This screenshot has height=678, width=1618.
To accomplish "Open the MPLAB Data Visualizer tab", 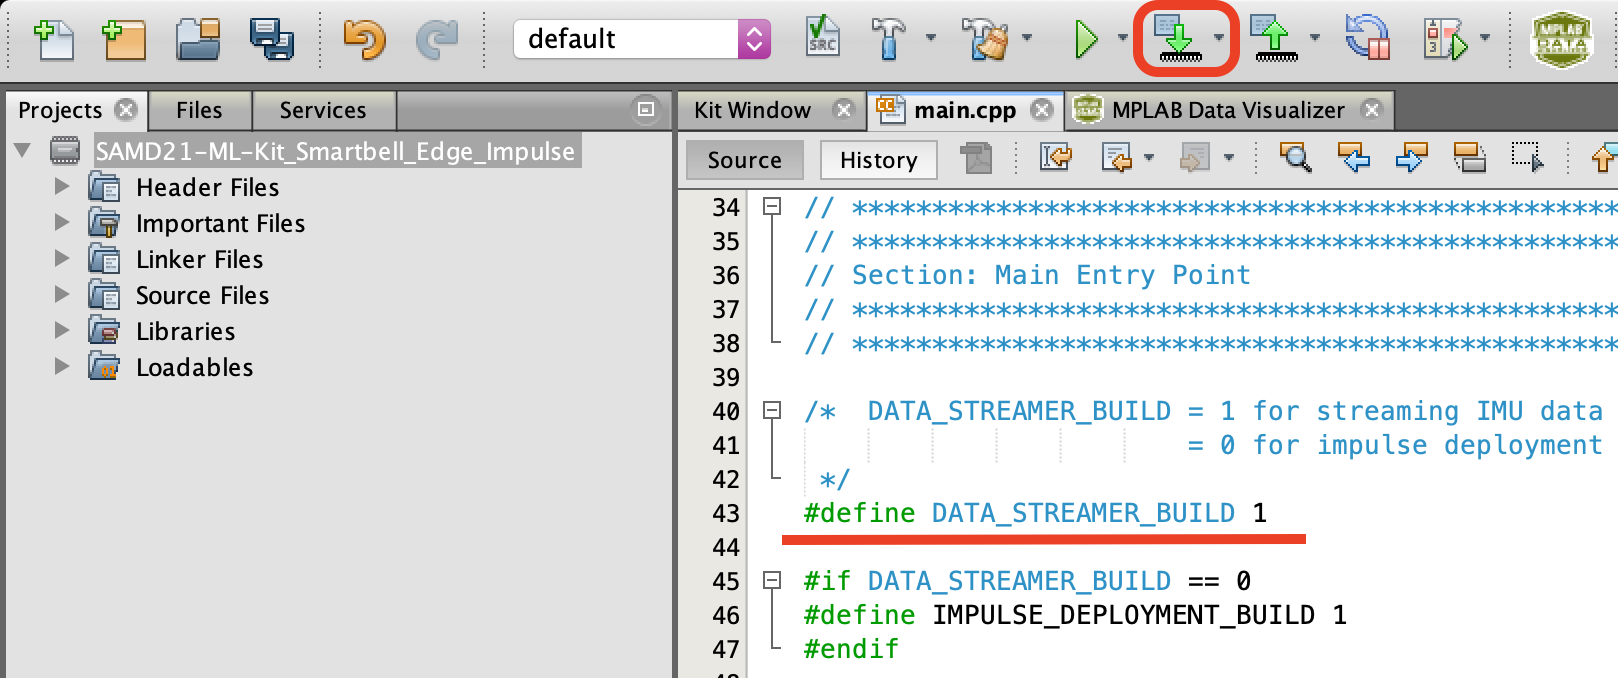I will 1228,110.
